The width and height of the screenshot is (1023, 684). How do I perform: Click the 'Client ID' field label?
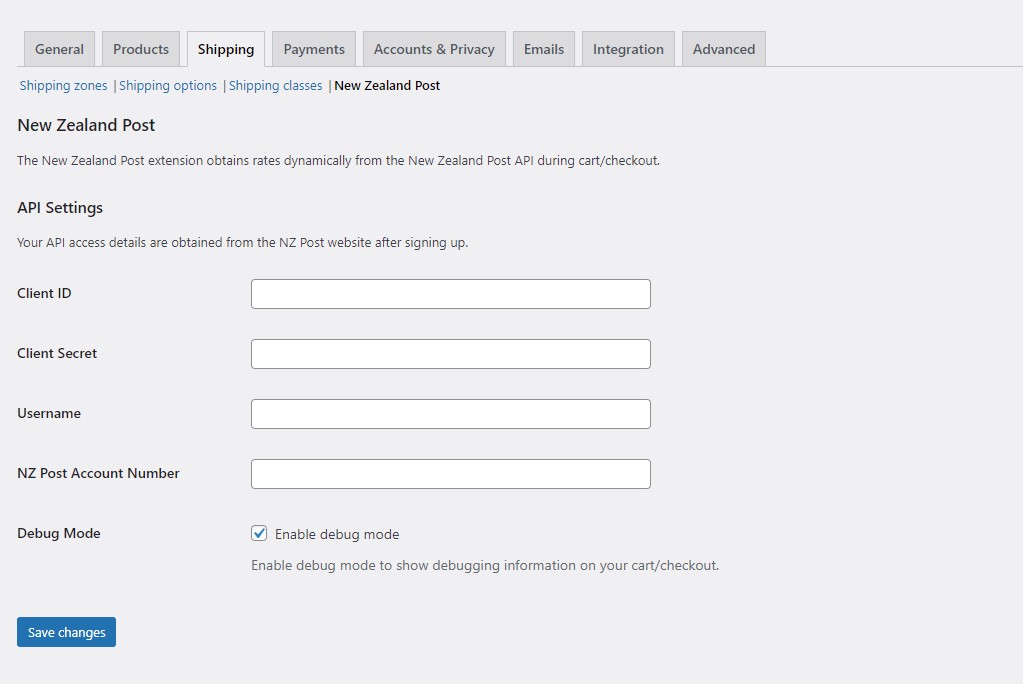click(44, 293)
